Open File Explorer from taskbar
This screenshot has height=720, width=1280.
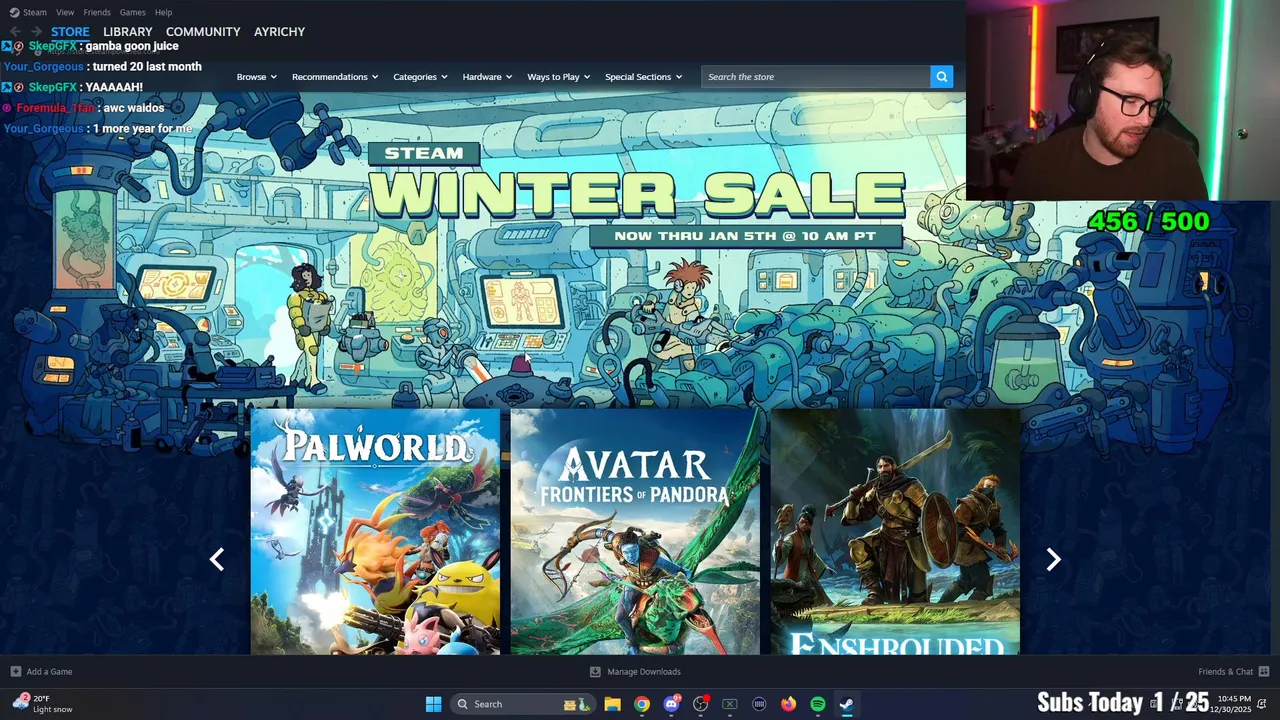[x=612, y=704]
